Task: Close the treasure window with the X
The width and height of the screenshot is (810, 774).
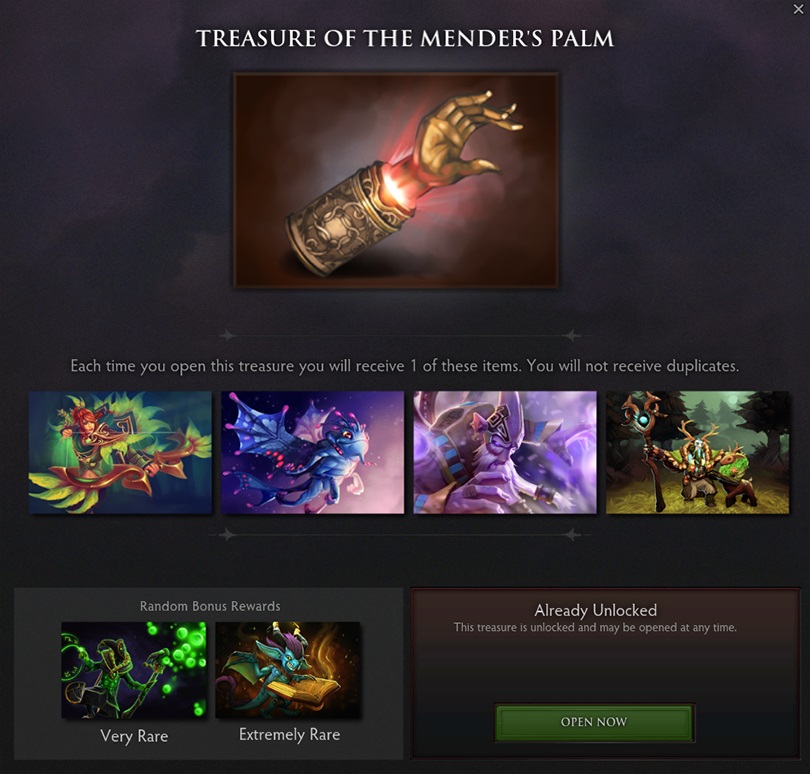Action: click(x=798, y=9)
